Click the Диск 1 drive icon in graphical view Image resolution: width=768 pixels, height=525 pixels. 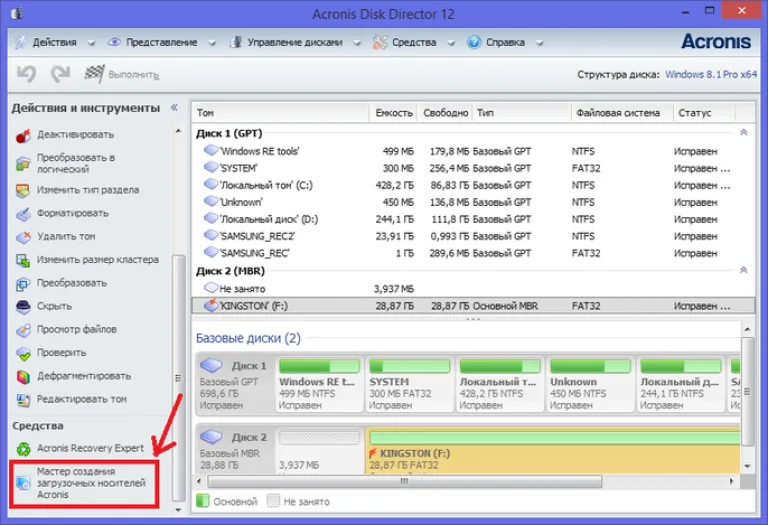point(212,365)
